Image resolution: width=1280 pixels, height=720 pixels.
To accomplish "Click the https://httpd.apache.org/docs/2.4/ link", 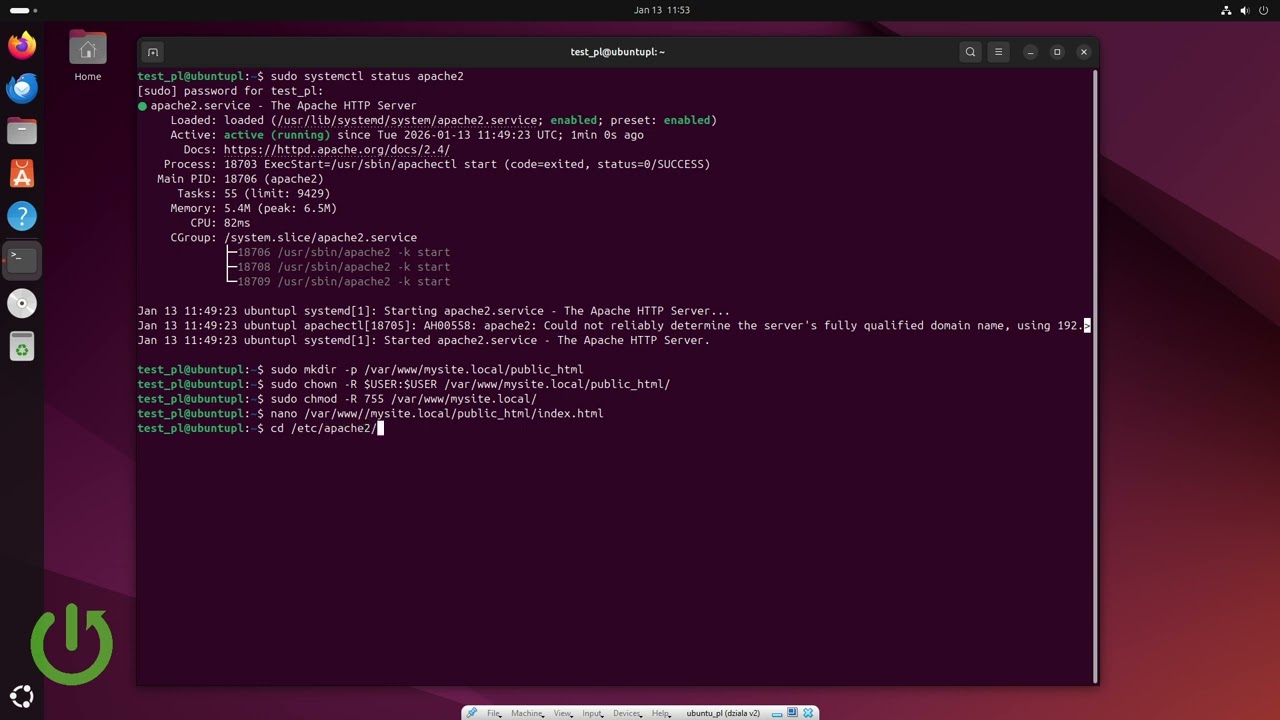I will [337, 150].
